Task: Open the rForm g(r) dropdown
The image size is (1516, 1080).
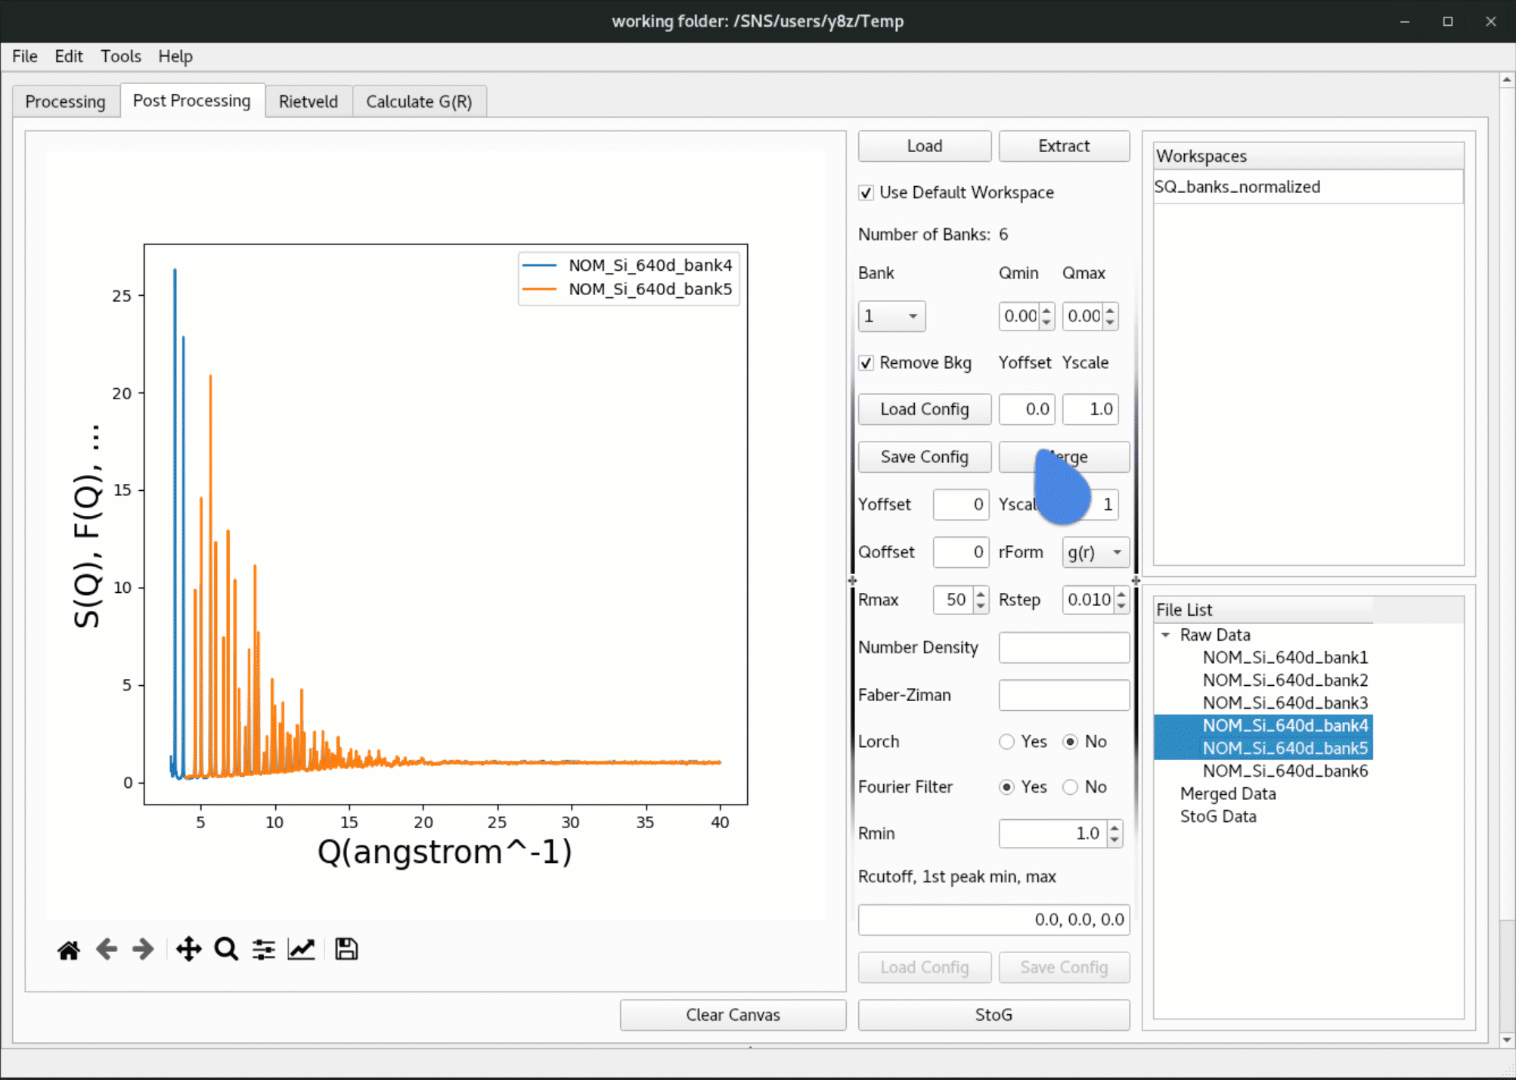Action: pyautogui.click(x=1095, y=552)
